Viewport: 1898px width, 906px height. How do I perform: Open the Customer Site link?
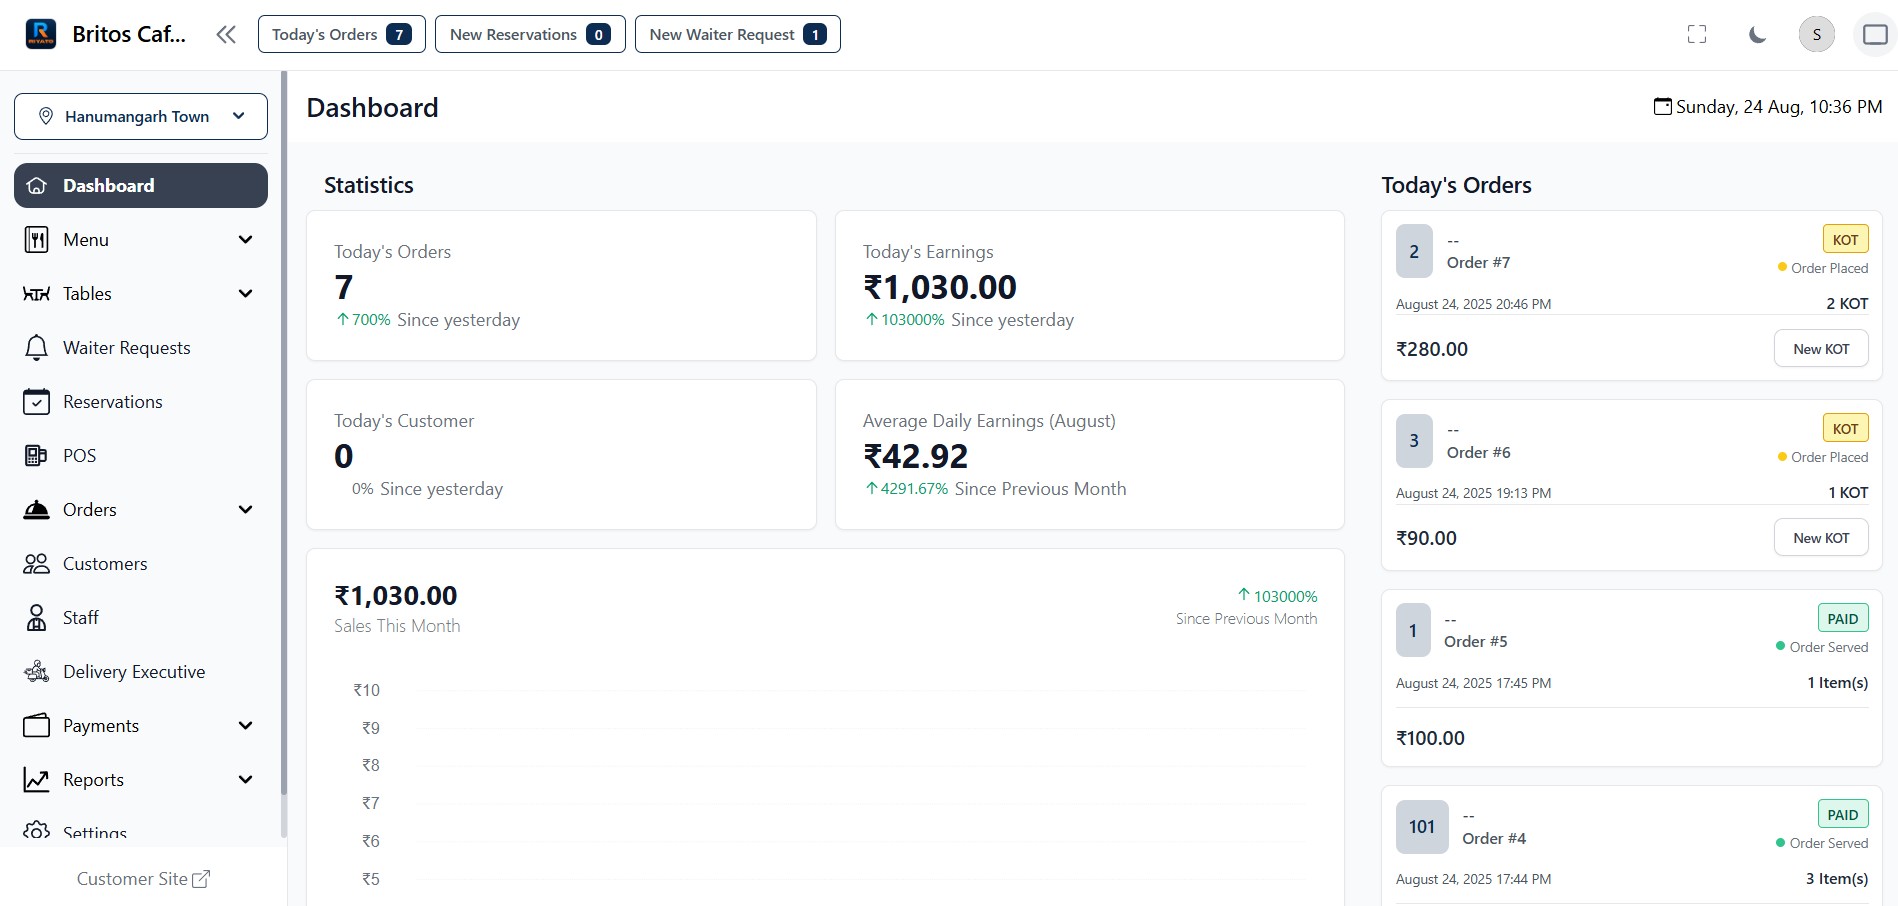click(x=143, y=879)
